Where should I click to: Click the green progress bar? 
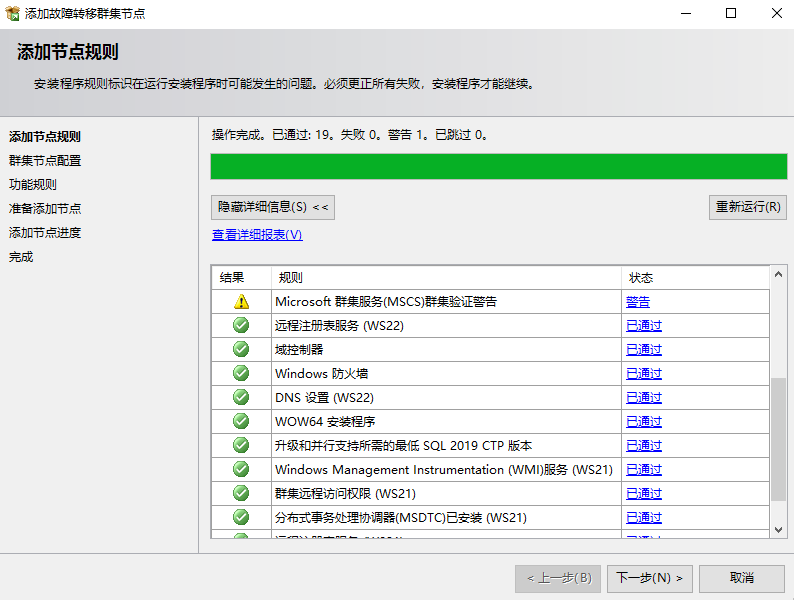point(498,166)
